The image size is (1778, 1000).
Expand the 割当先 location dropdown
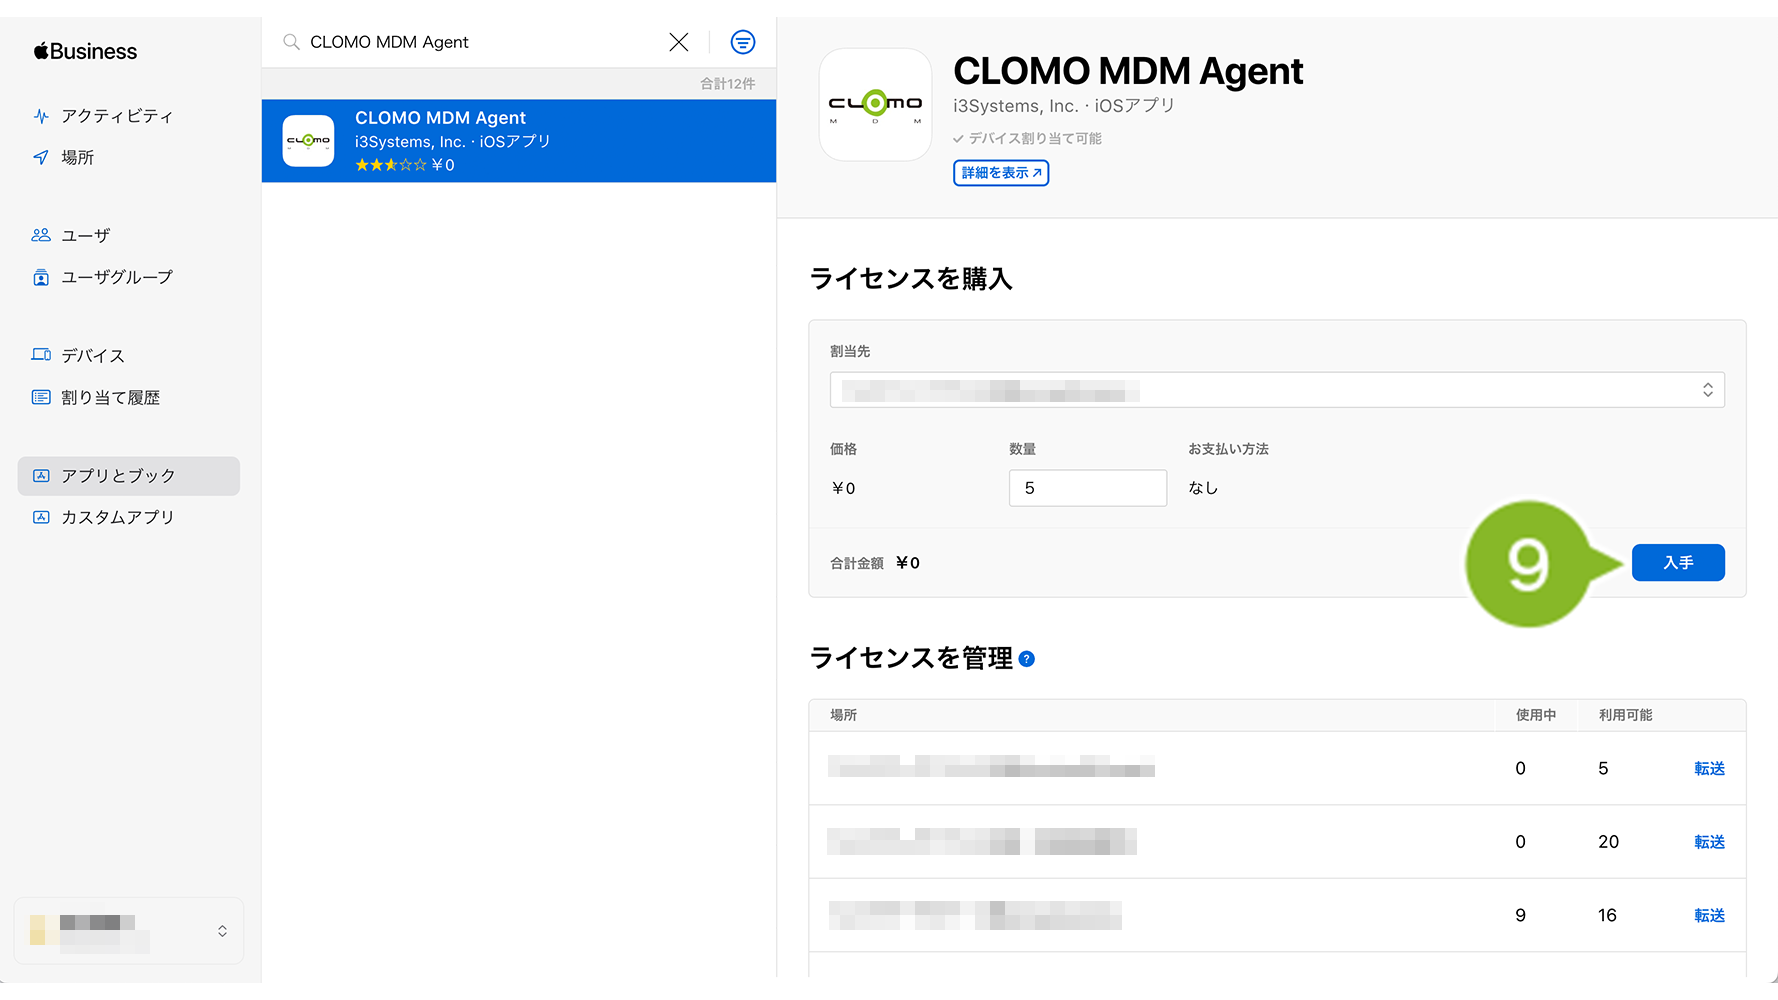(1277, 390)
